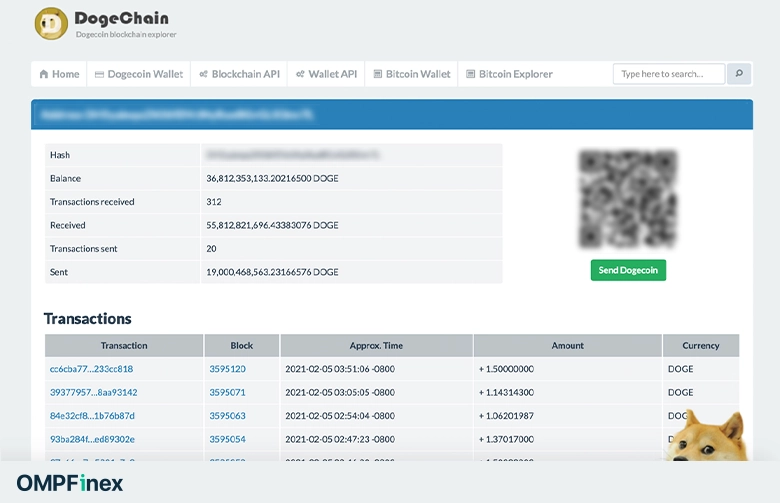
Task: Click the Currency column header
Action: (x=701, y=346)
